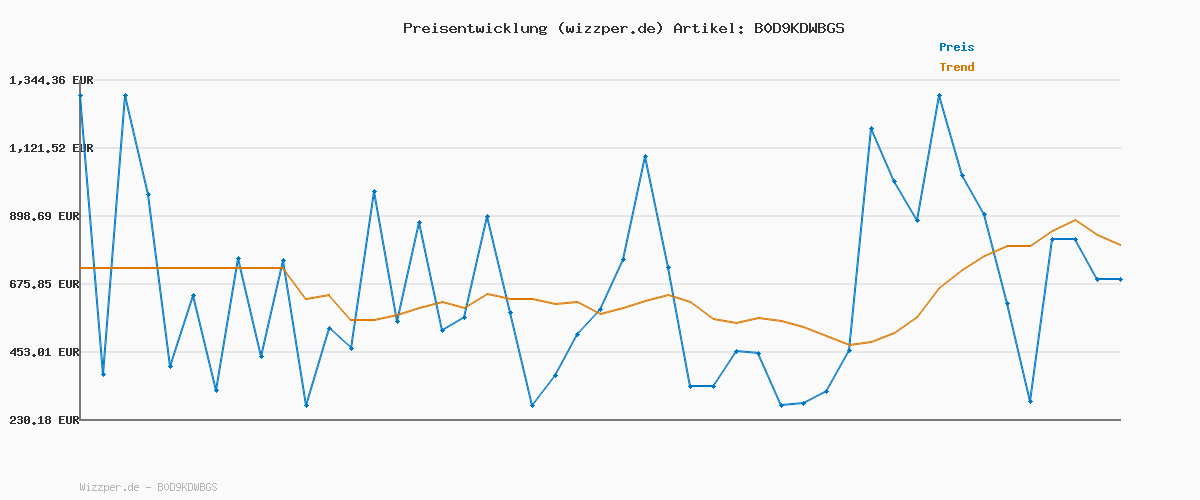Screen dimensions: 1200x500
Task: Select the blue Preis legend label
Action: 956,47
